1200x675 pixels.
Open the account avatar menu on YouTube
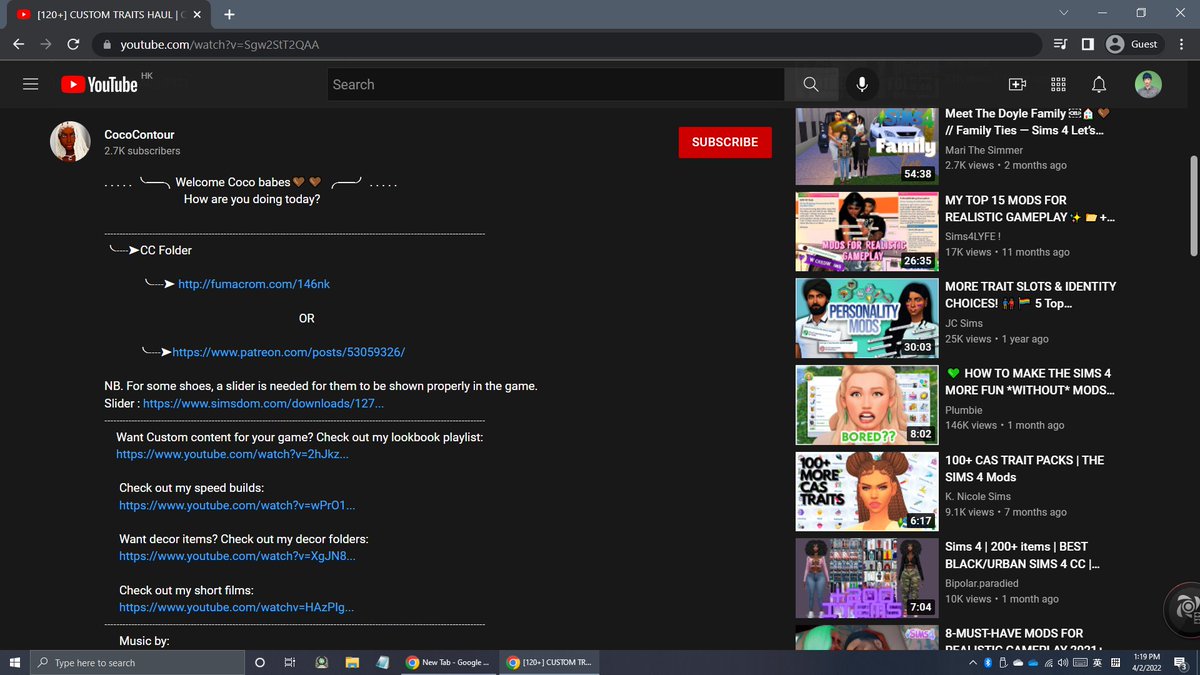point(1148,85)
